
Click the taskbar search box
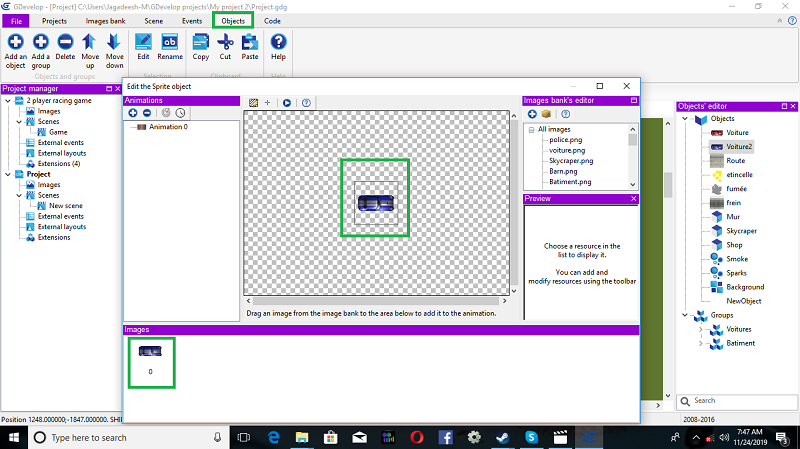[128, 438]
